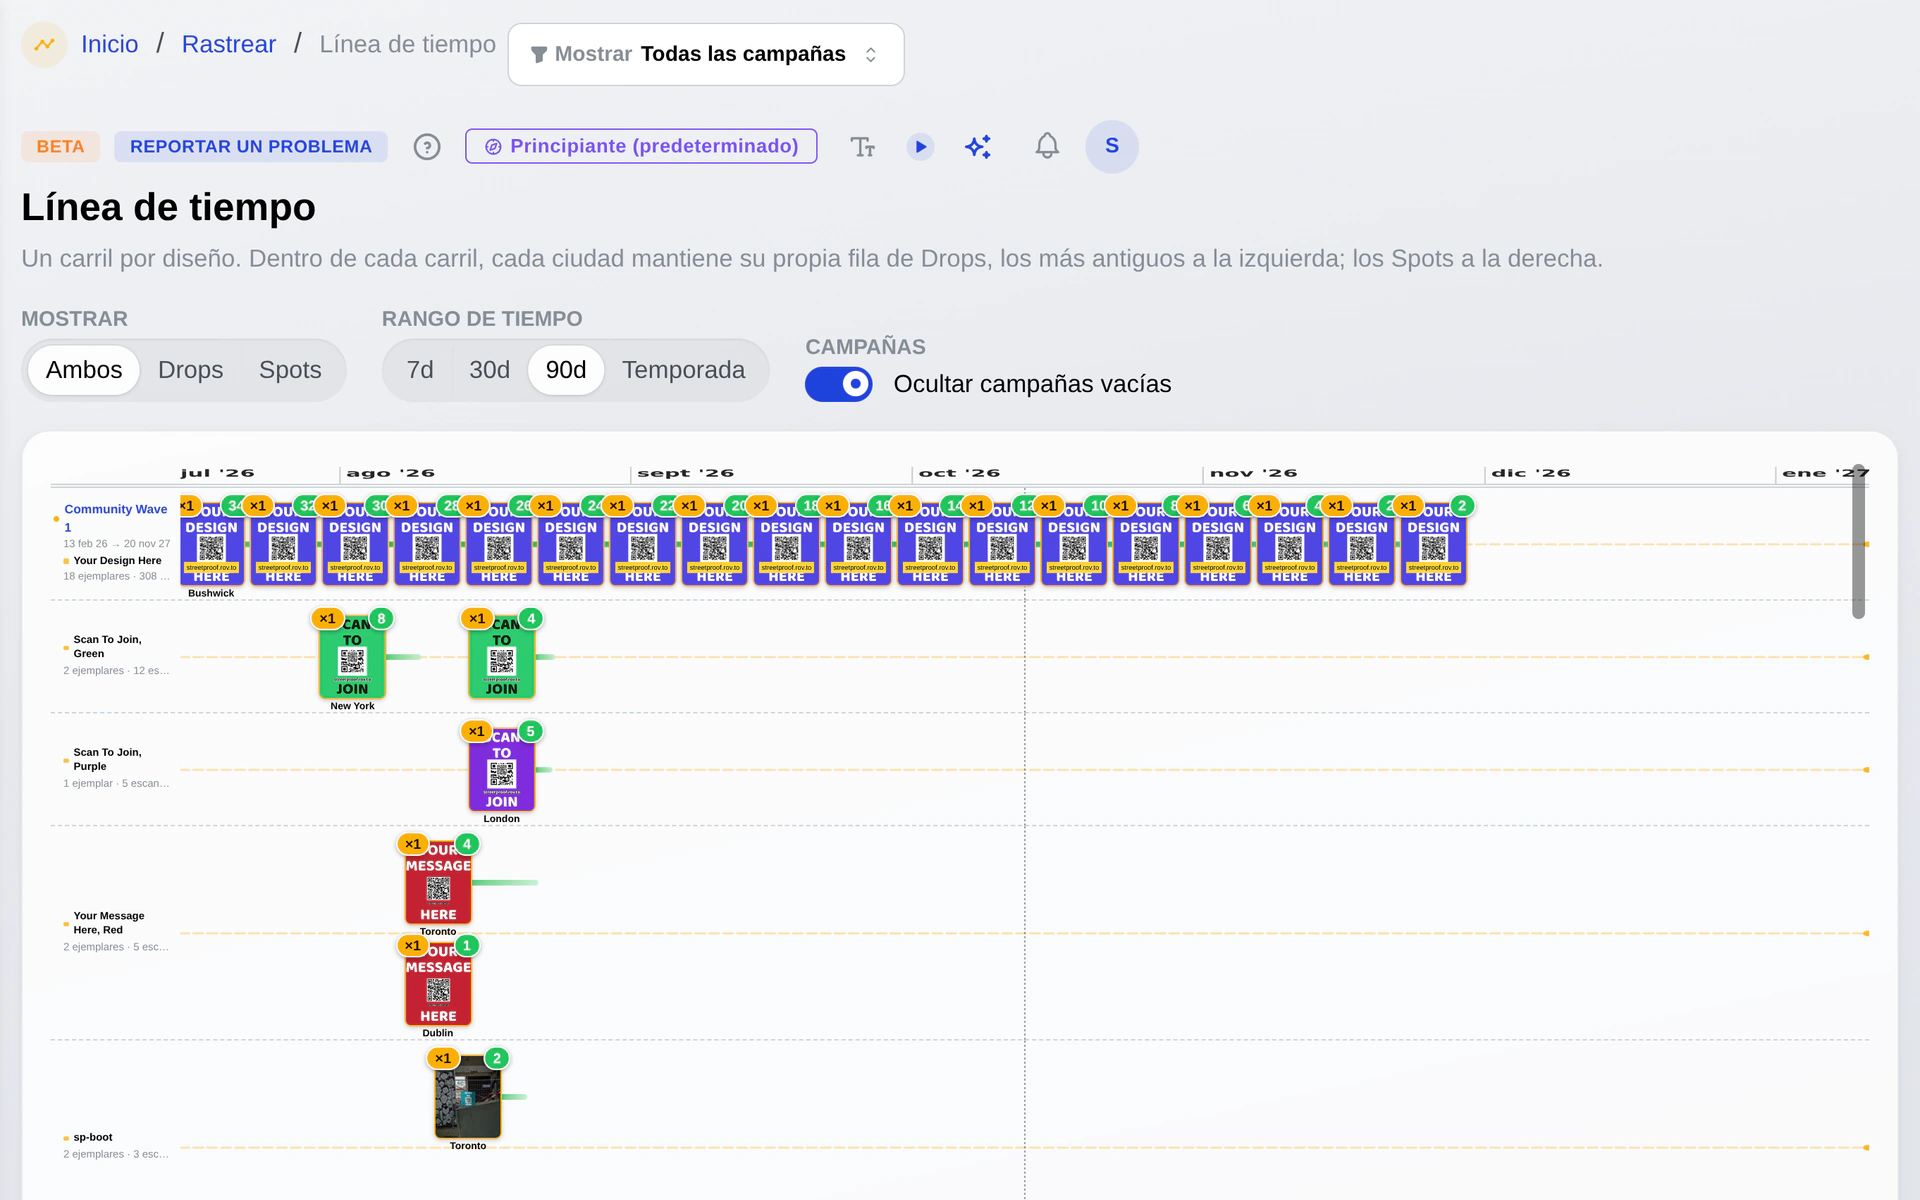Click the sp-boot lane label

click(x=93, y=1137)
